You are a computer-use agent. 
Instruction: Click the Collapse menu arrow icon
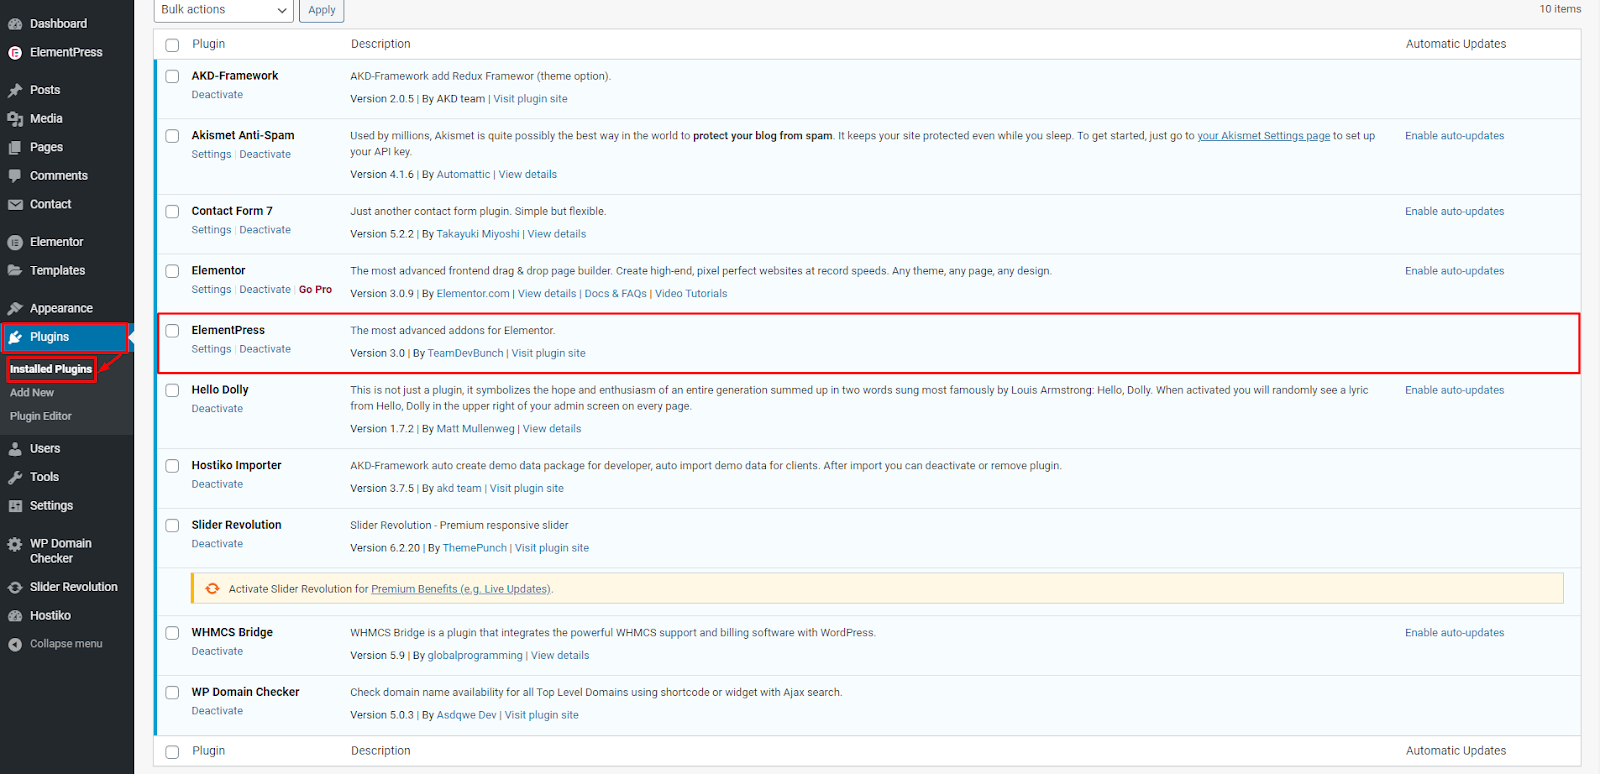15,645
